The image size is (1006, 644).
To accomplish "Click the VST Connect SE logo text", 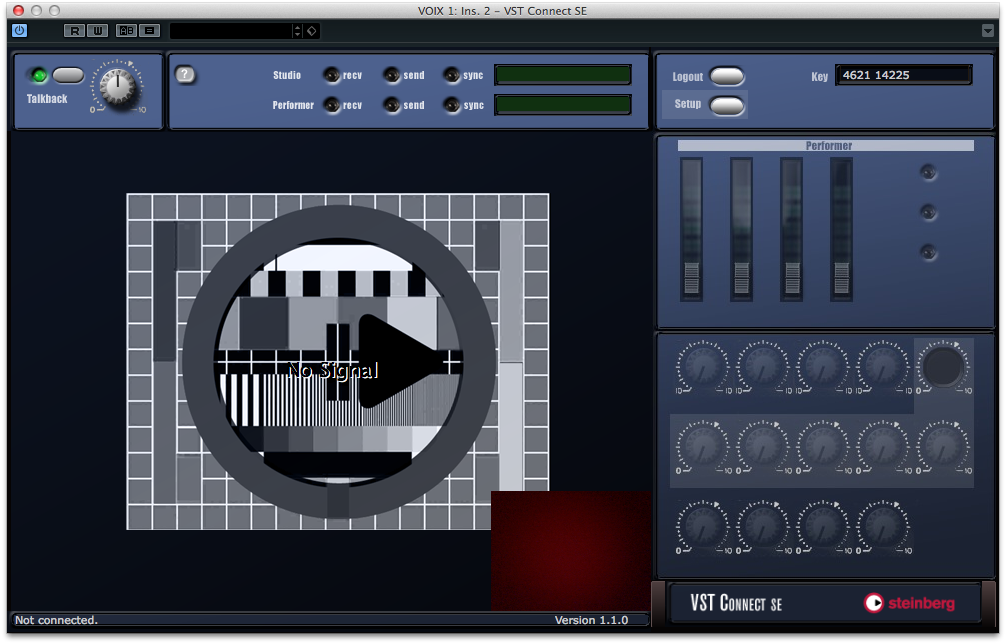I will [x=736, y=603].
